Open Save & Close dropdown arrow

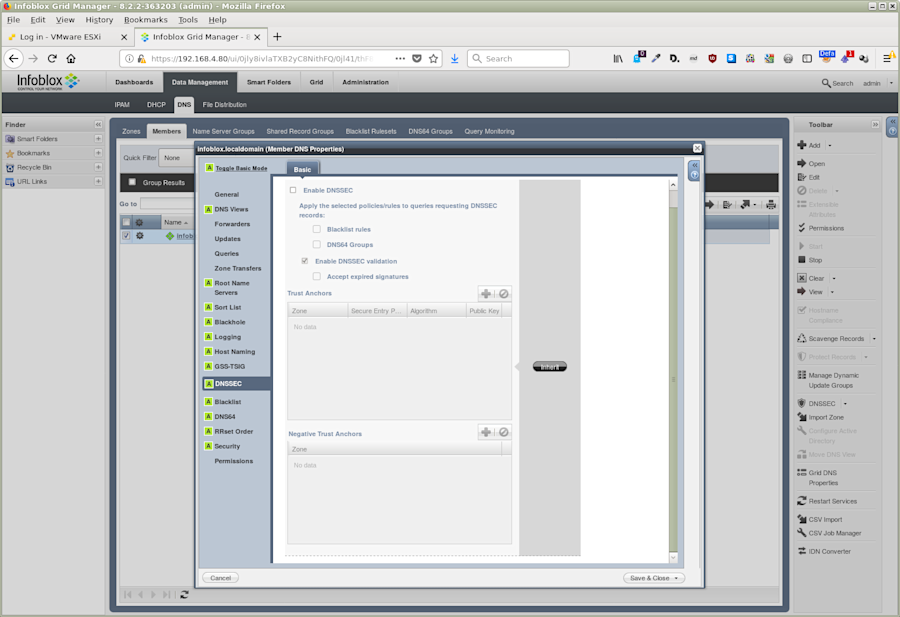[676, 578]
